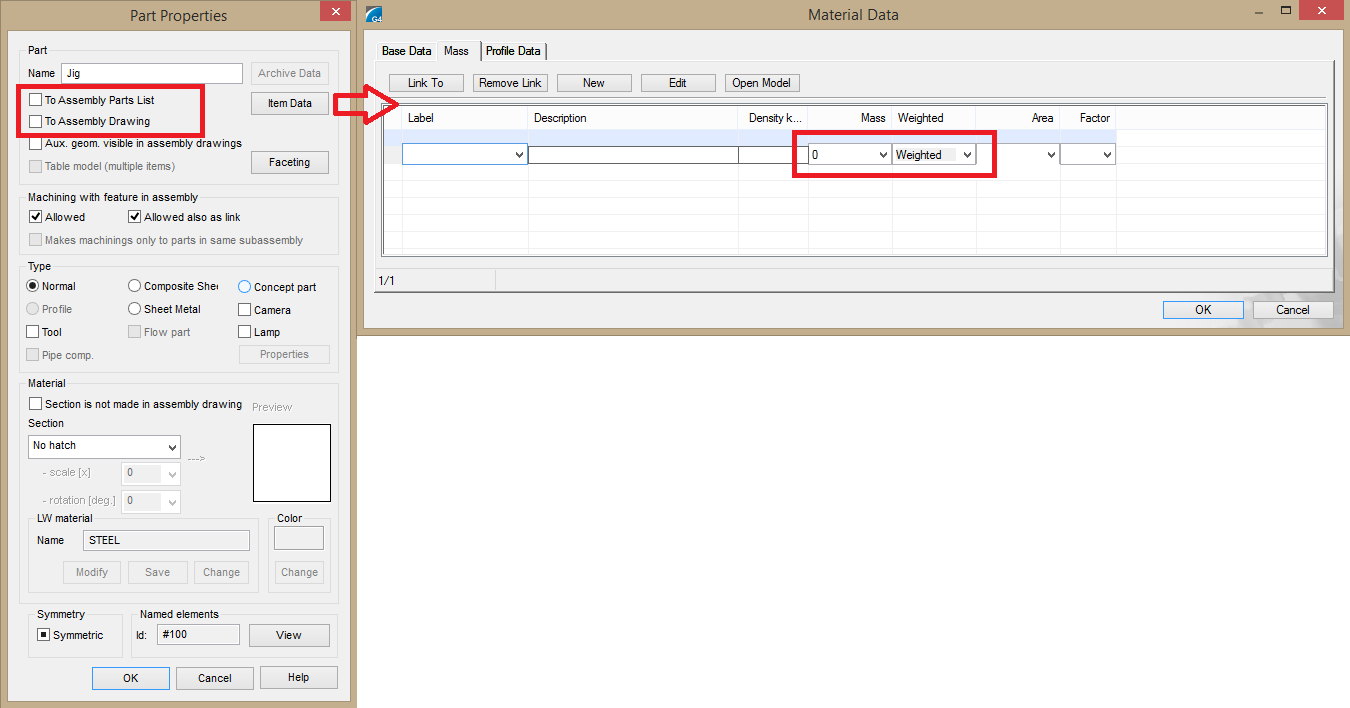Click the Open Model button
This screenshot has width=1350, height=708.
pos(762,83)
